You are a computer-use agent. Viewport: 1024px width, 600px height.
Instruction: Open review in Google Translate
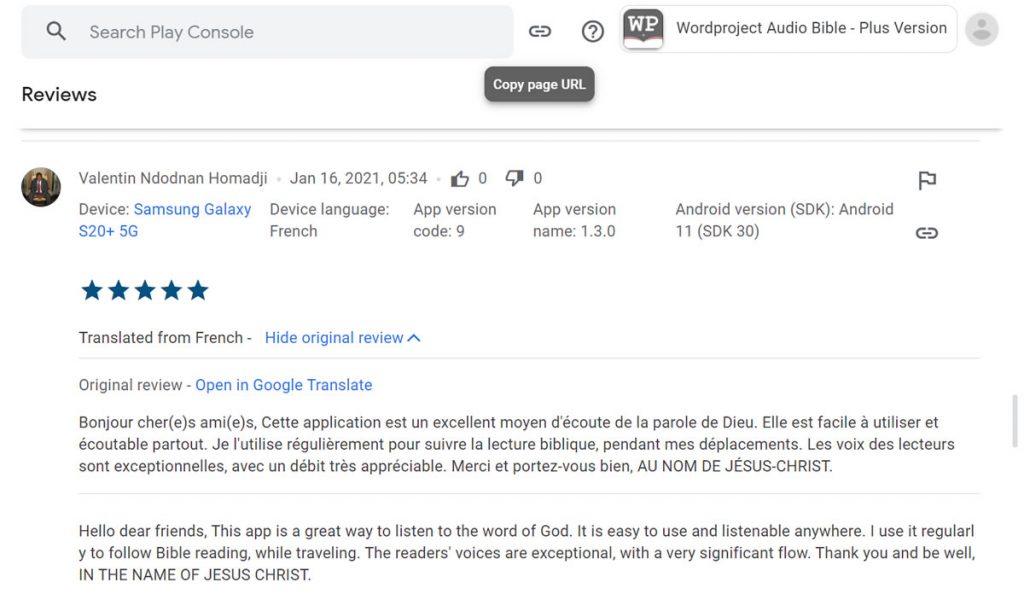(x=283, y=385)
